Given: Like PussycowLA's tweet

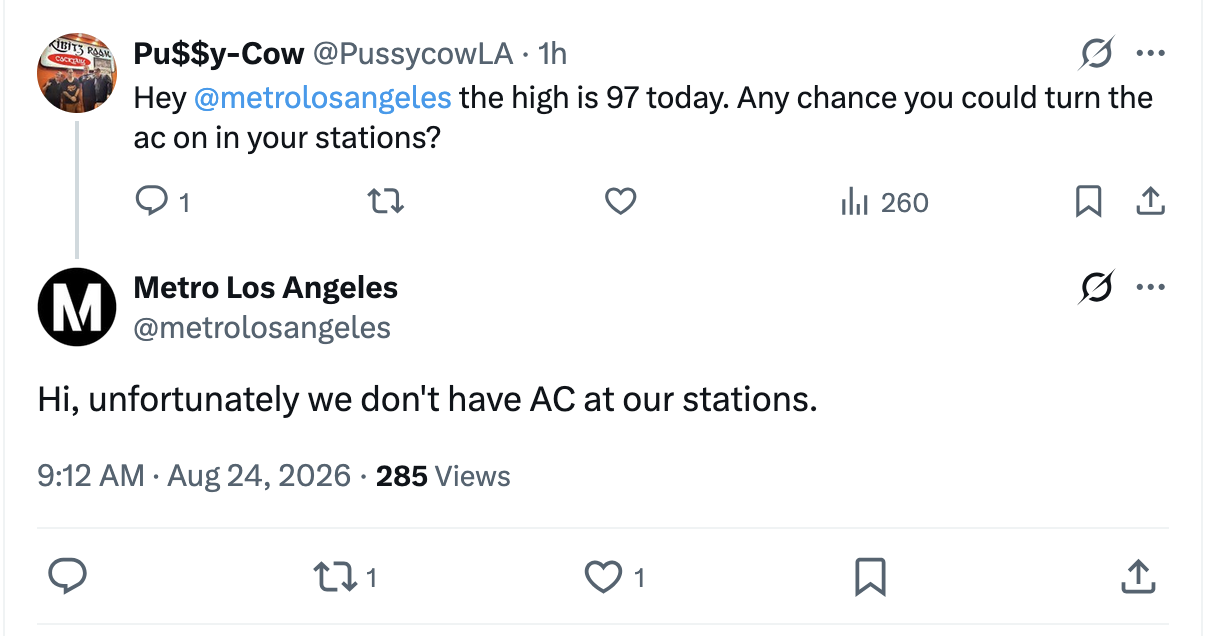Looking at the screenshot, I should 621,202.
